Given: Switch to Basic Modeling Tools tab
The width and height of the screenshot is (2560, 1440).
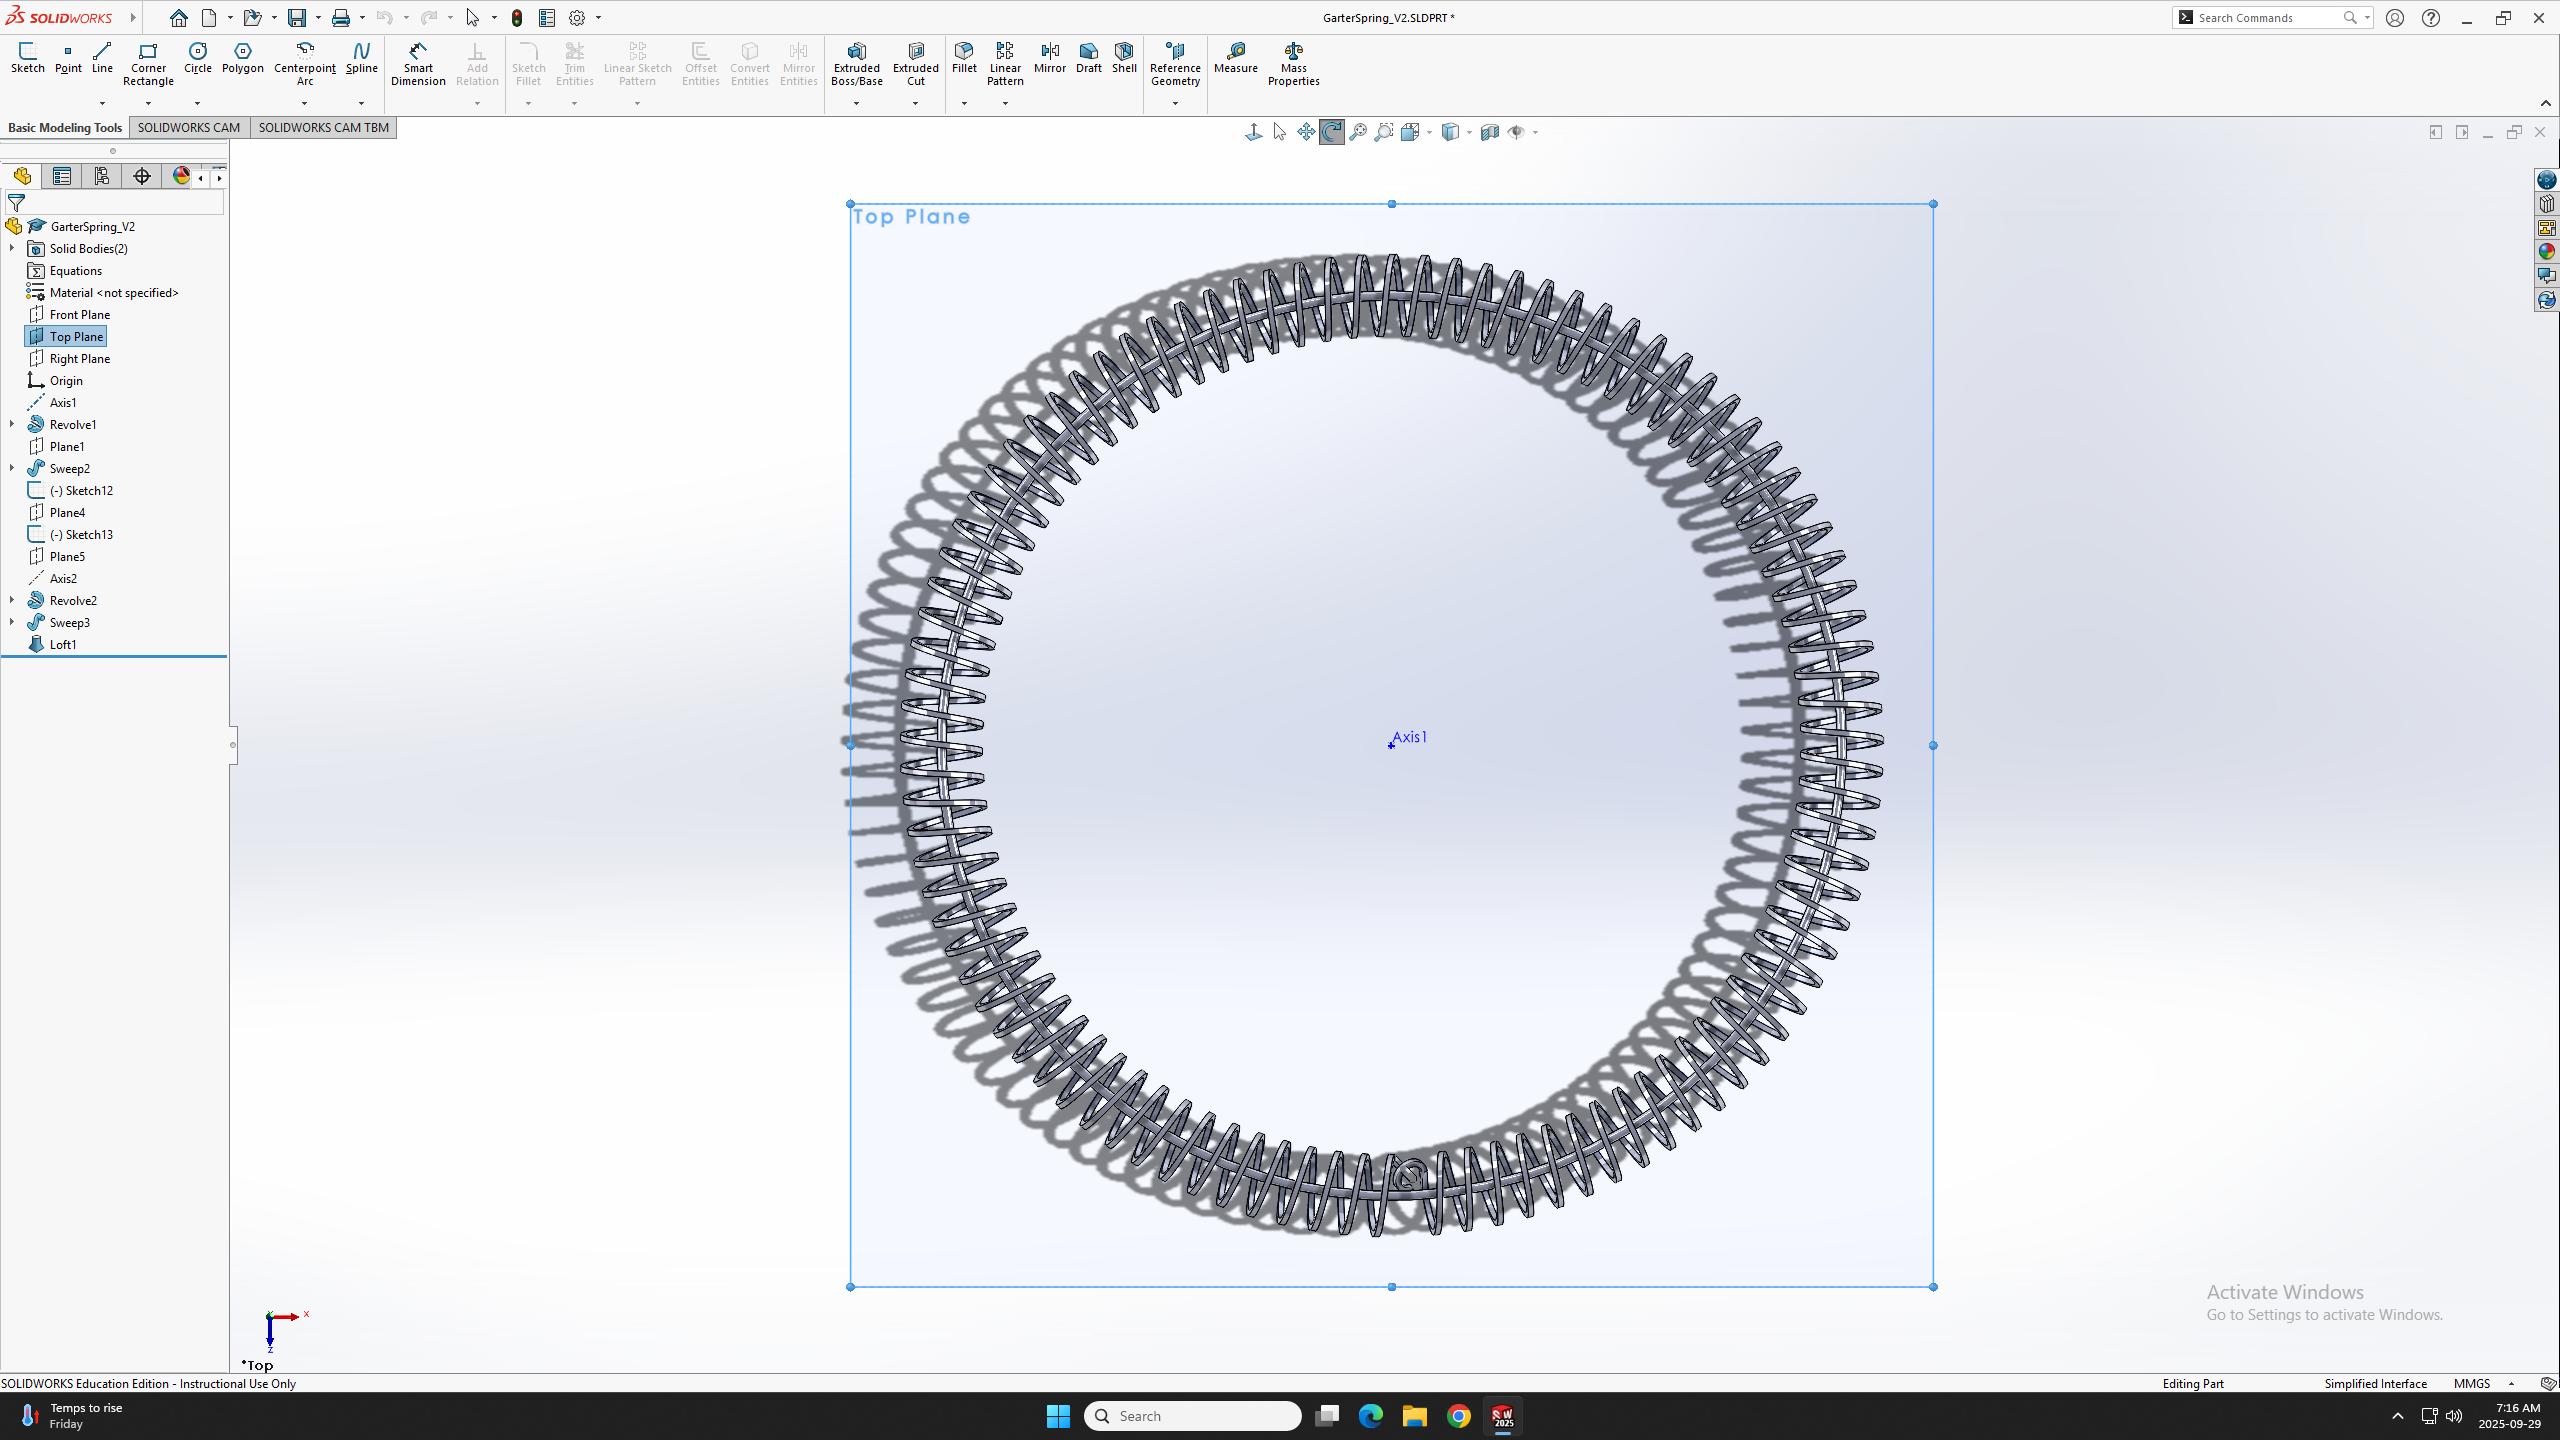Looking at the screenshot, I should click(65, 127).
